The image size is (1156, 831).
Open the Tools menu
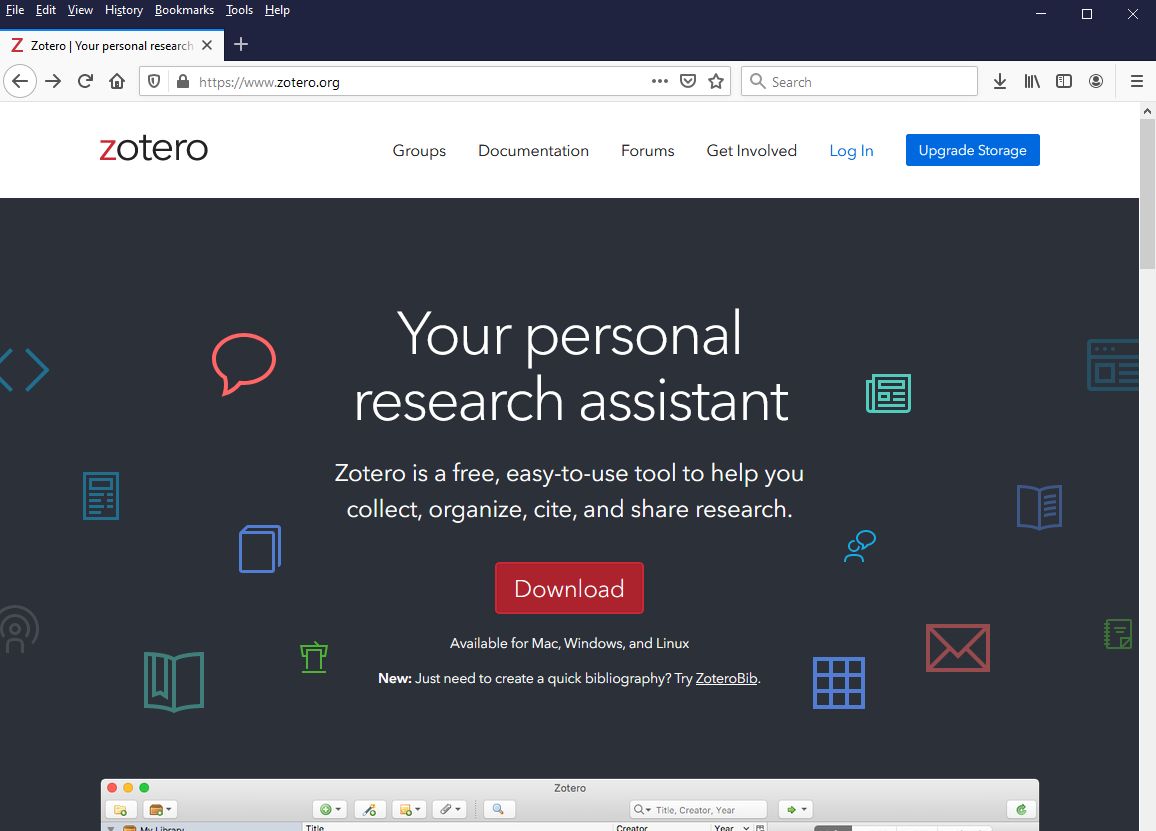point(240,10)
